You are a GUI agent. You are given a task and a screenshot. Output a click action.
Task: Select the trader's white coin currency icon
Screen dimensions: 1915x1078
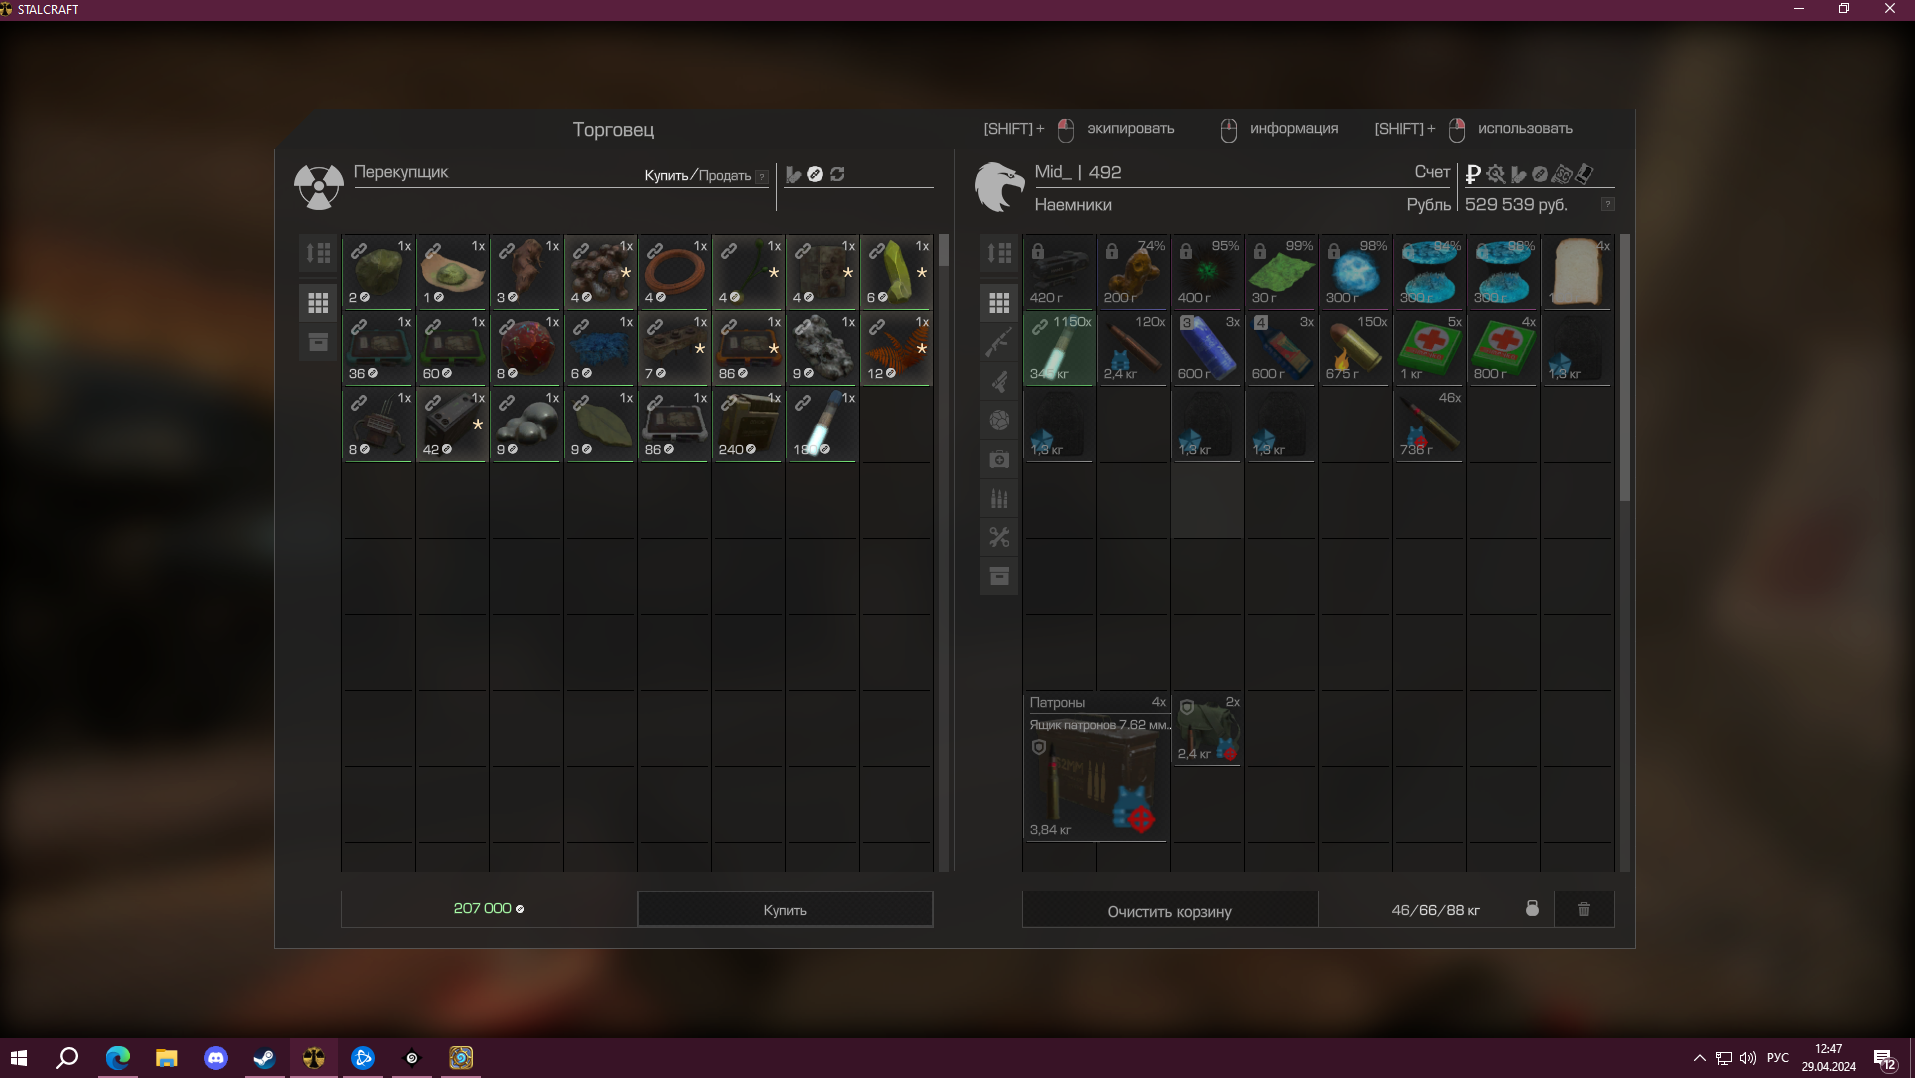coord(815,174)
